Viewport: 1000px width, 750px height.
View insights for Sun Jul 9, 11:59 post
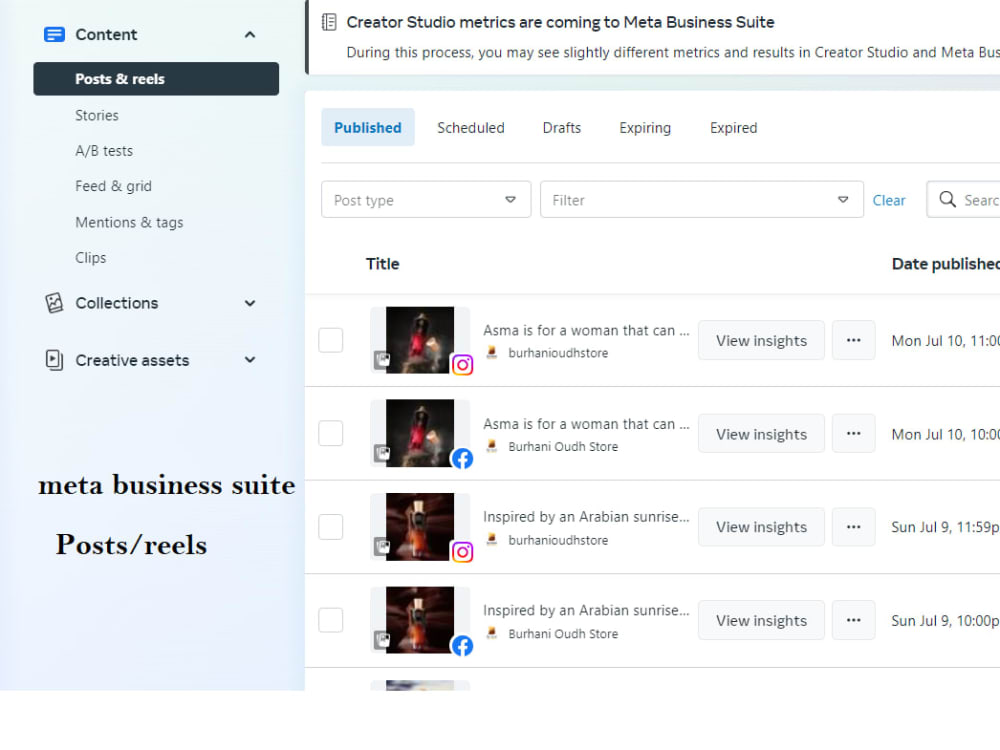point(761,527)
